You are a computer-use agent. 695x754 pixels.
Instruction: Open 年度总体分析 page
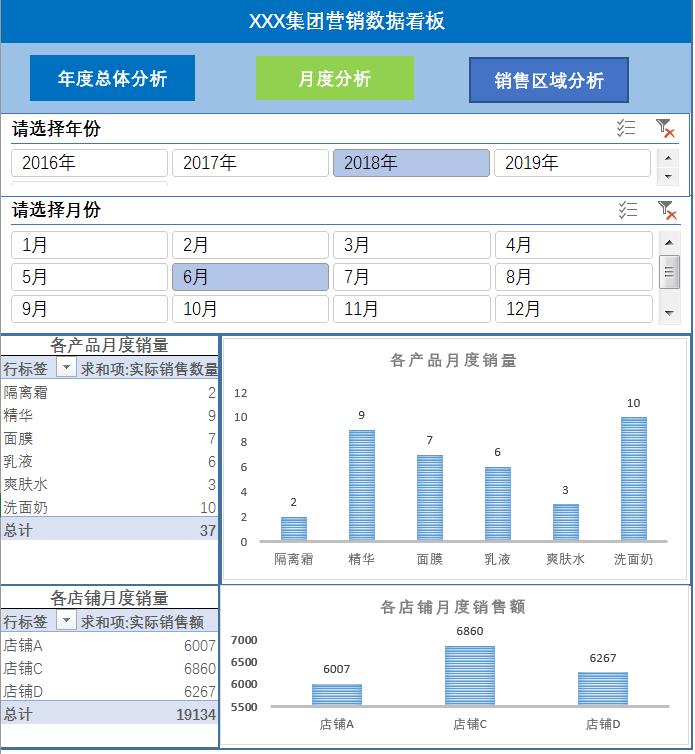coord(113,78)
